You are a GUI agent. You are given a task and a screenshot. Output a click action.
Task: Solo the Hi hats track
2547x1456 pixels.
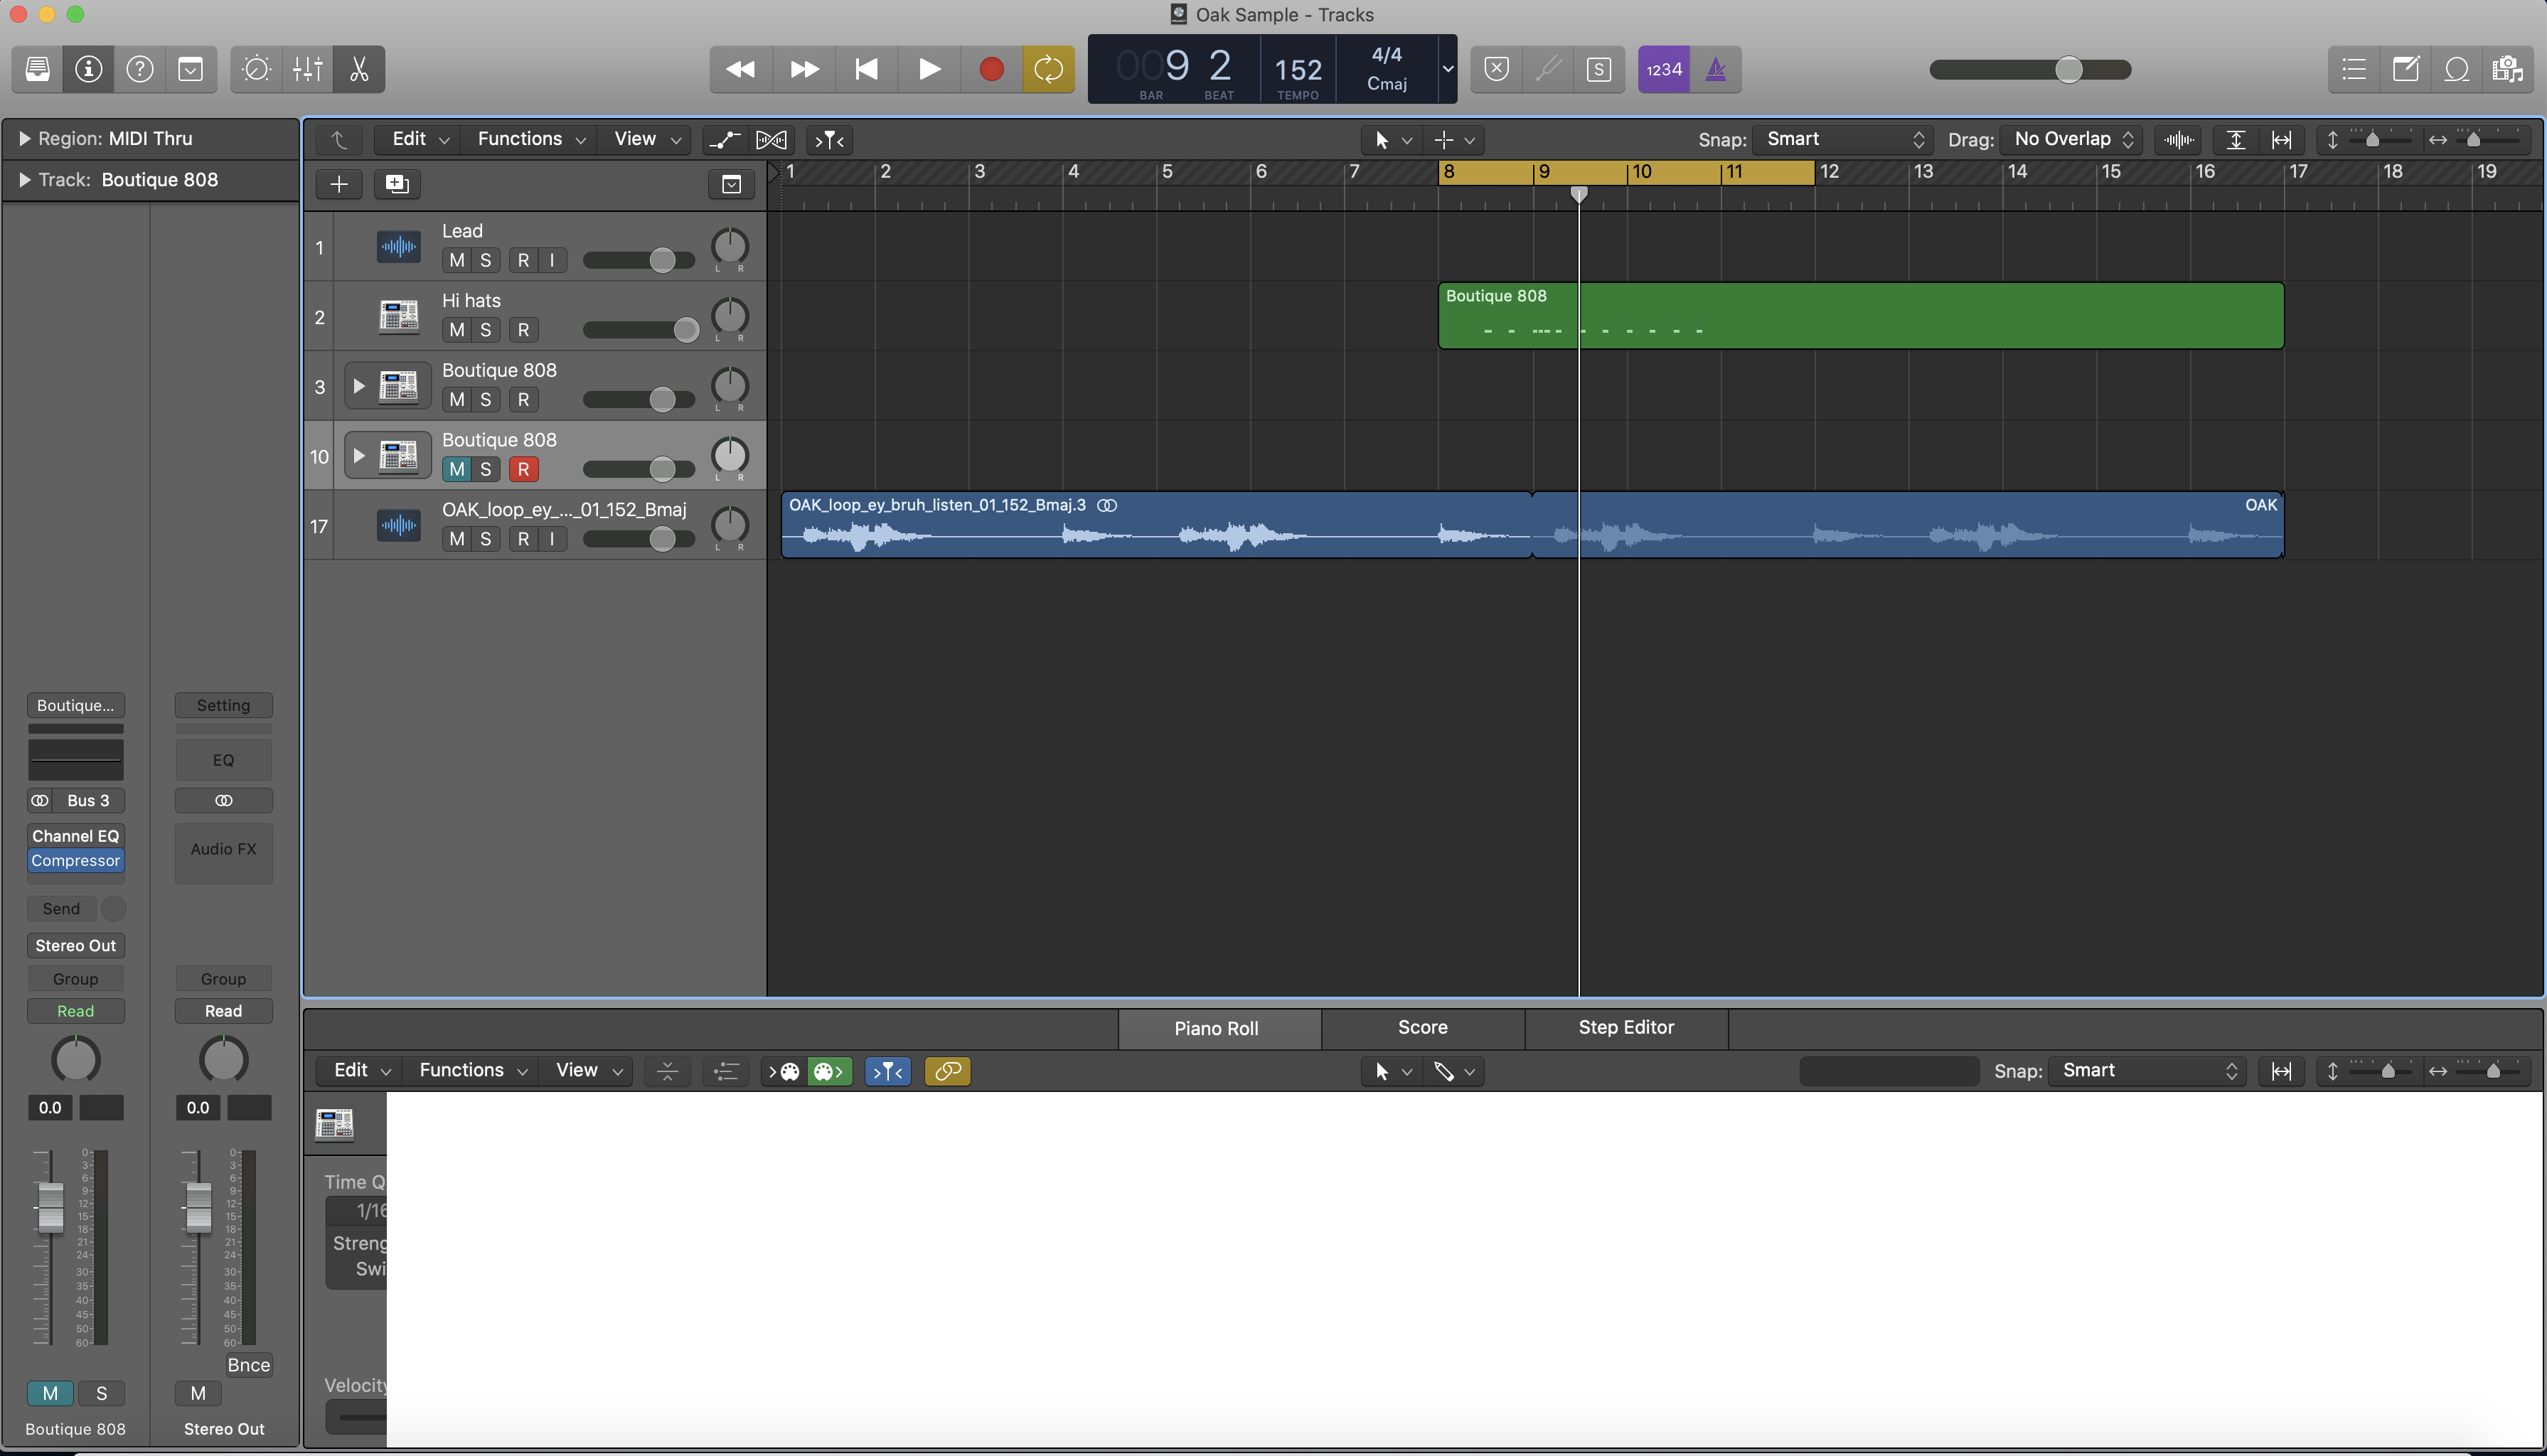(x=486, y=330)
